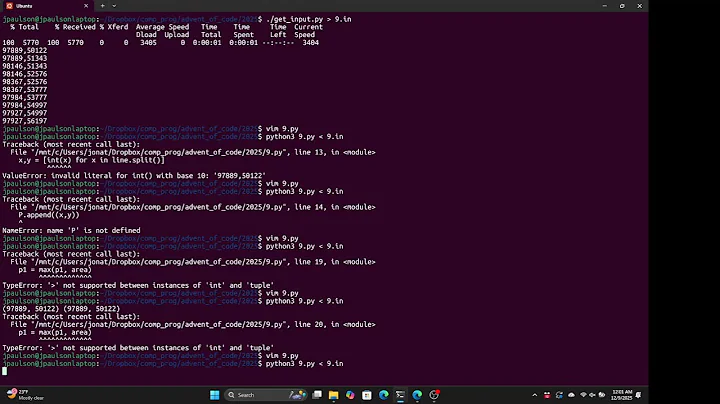Open the notifications bell icon

[639, 395]
